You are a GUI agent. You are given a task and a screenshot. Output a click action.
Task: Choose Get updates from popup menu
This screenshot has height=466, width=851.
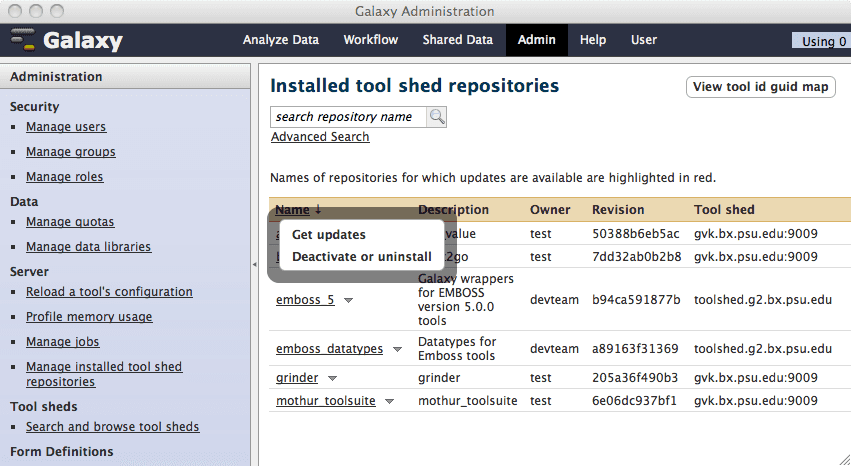tap(328, 235)
